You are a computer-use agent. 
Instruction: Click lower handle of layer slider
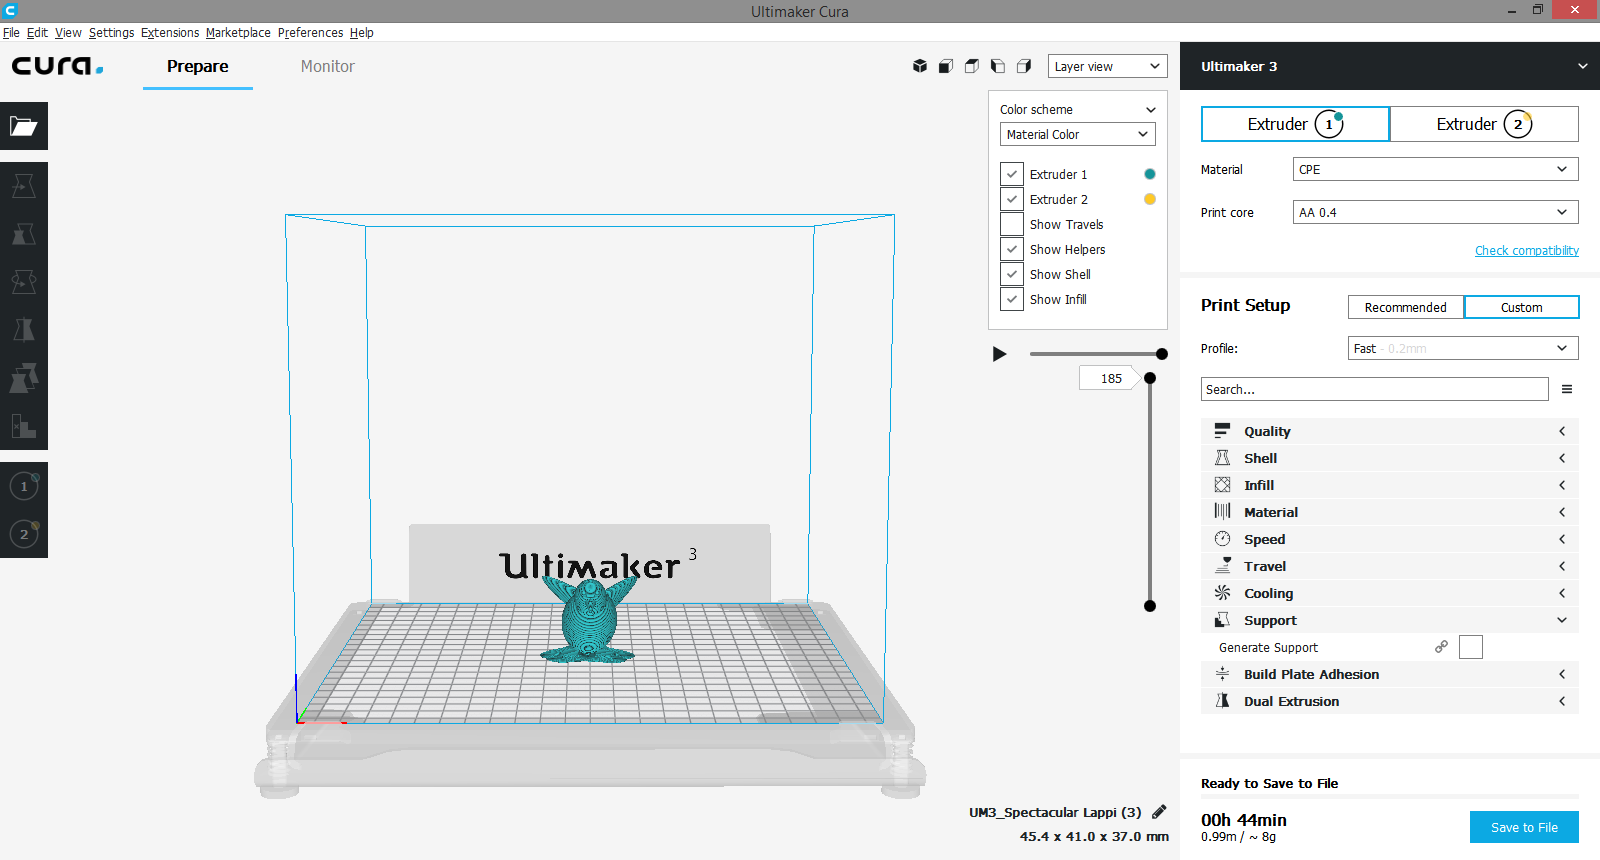pos(1150,606)
